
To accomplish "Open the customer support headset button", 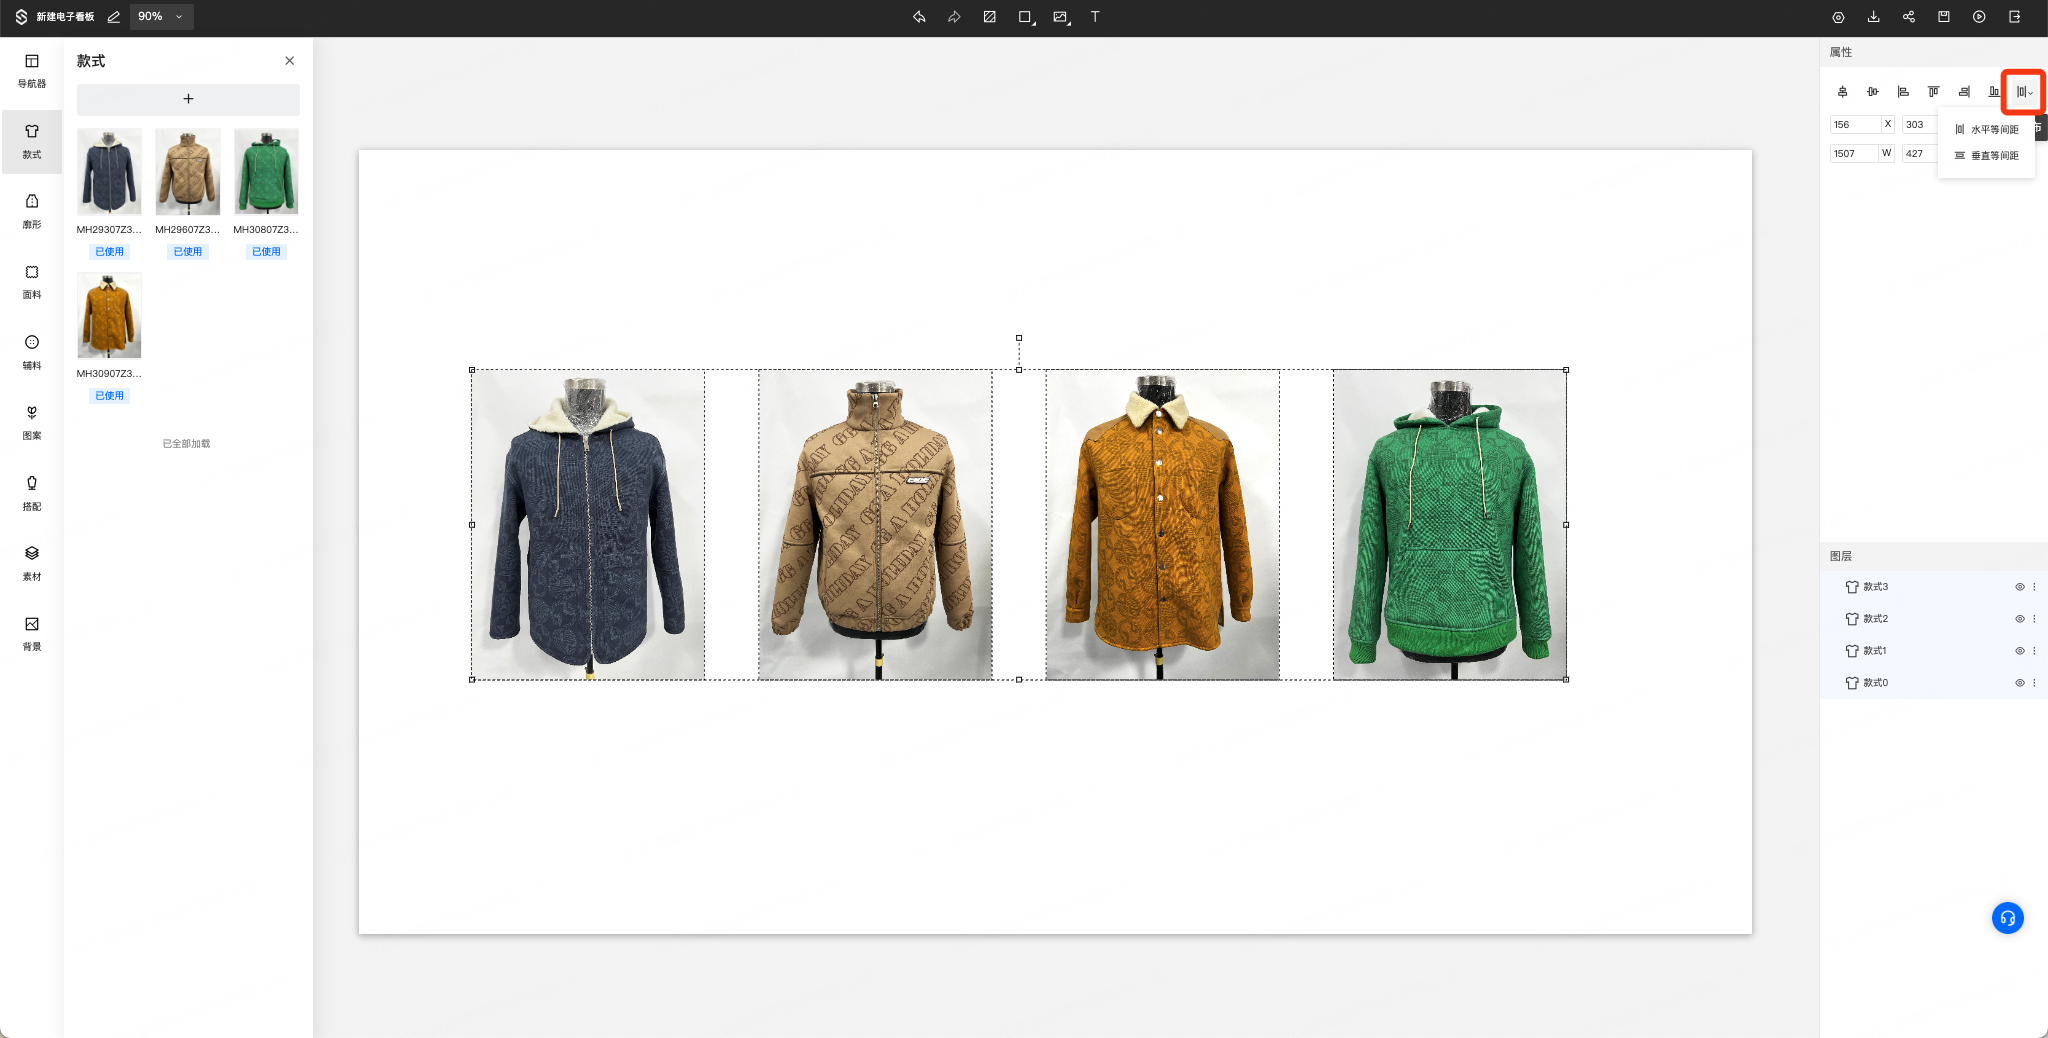I will 2007,918.
